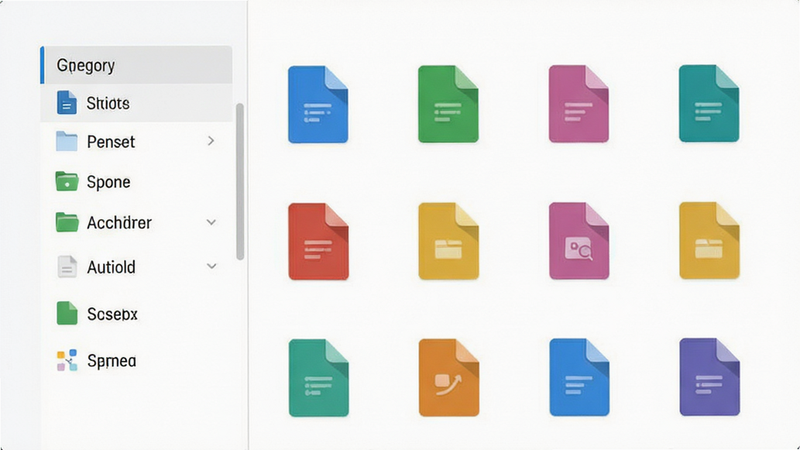Open the blue document file icon in the top row
The width and height of the screenshot is (800, 450).
[x=318, y=104]
